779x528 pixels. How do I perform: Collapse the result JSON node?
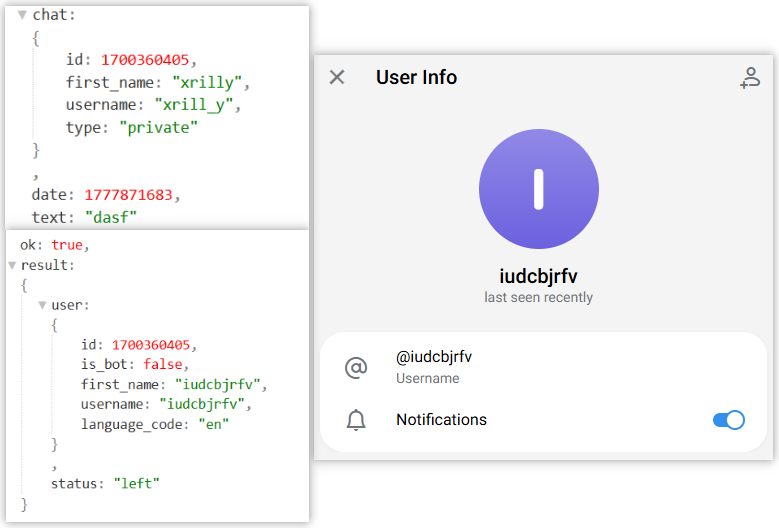click(12, 265)
